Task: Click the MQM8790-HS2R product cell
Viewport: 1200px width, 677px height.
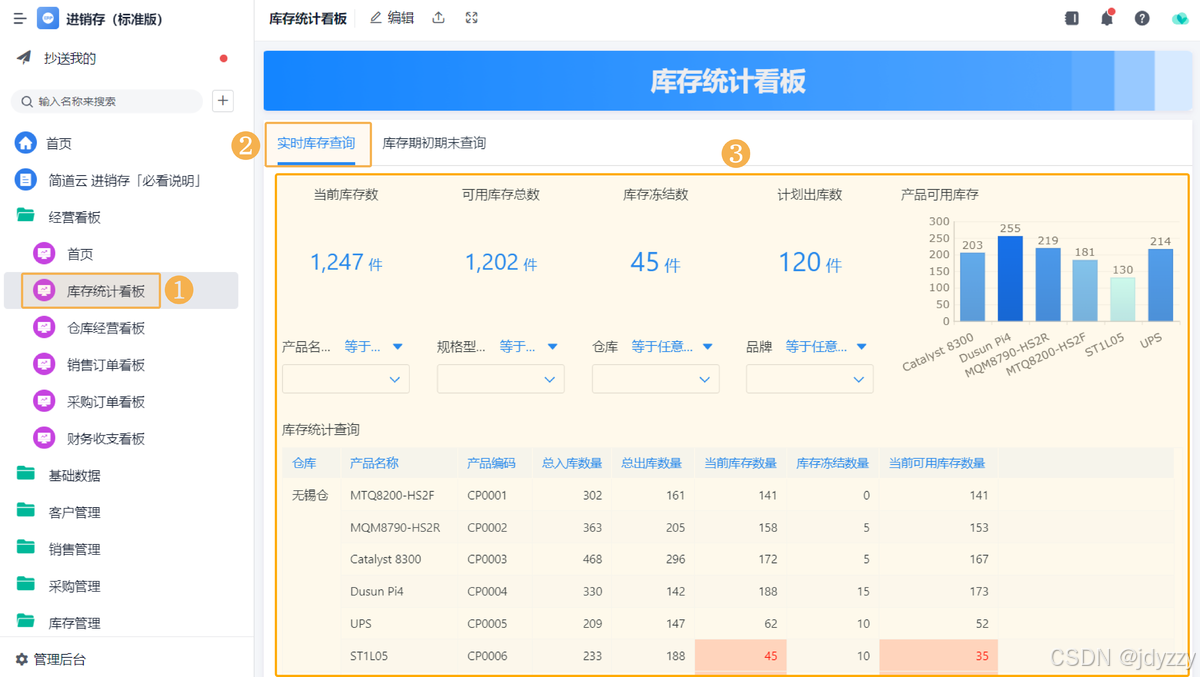Action: tap(395, 527)
